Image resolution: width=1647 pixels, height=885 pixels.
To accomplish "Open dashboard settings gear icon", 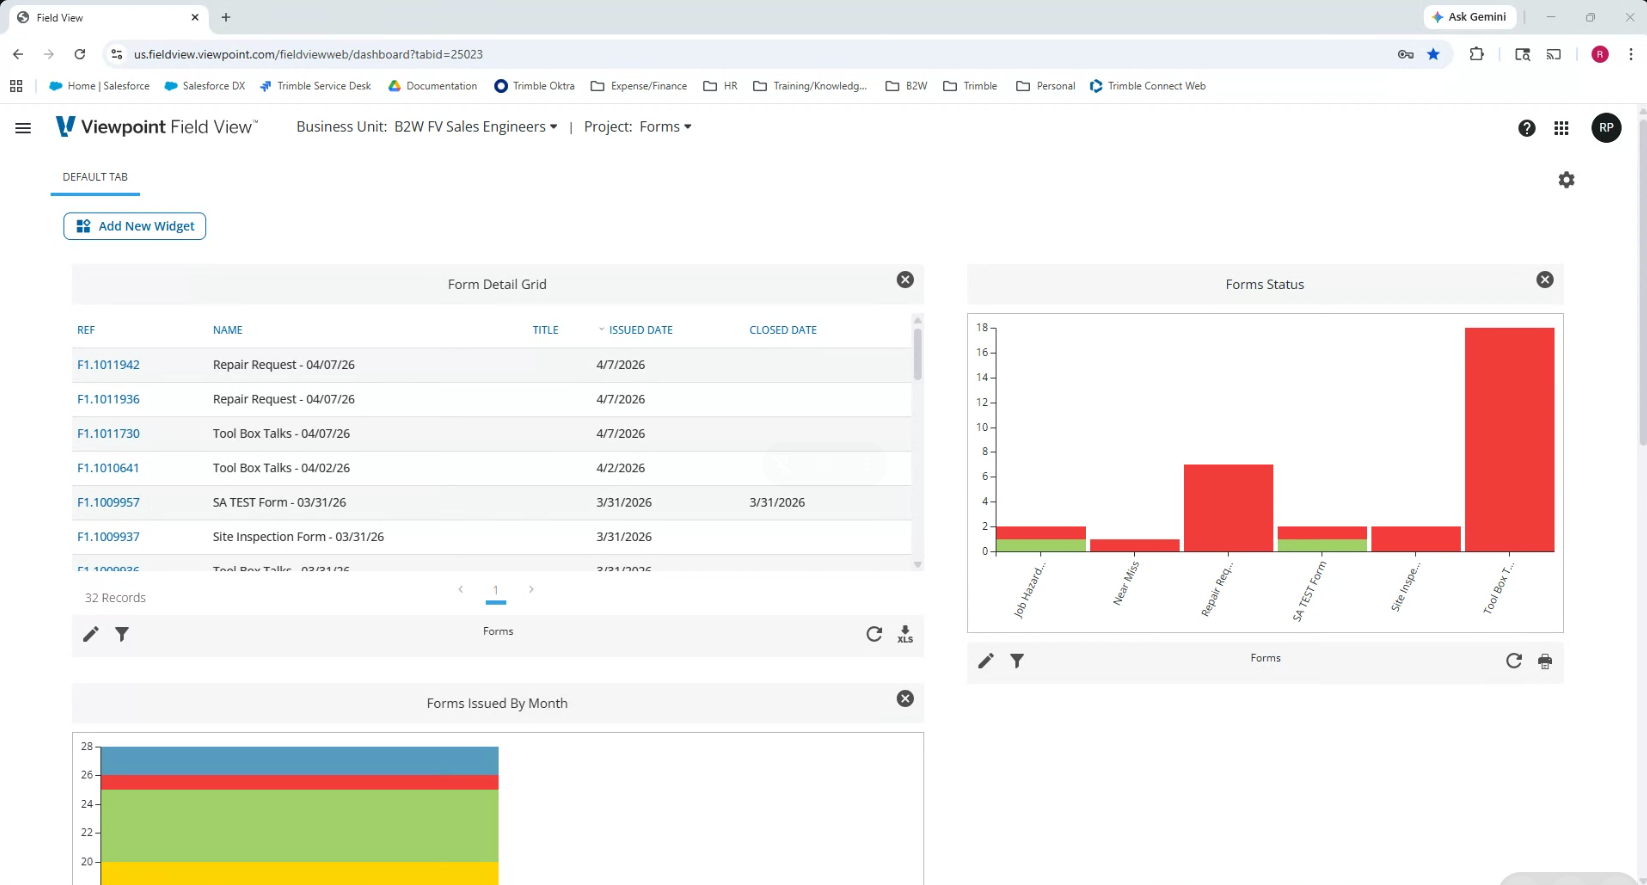I will (1566, 180).
